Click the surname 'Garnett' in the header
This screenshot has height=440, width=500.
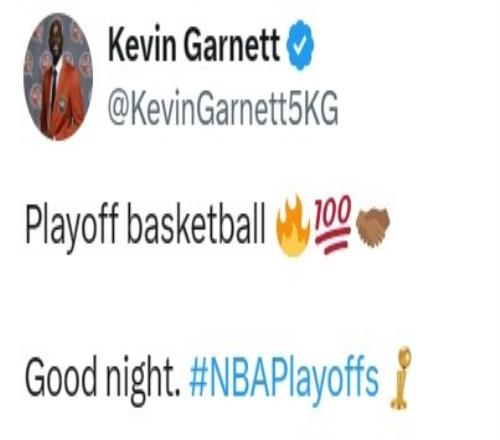tap(232, 44)
